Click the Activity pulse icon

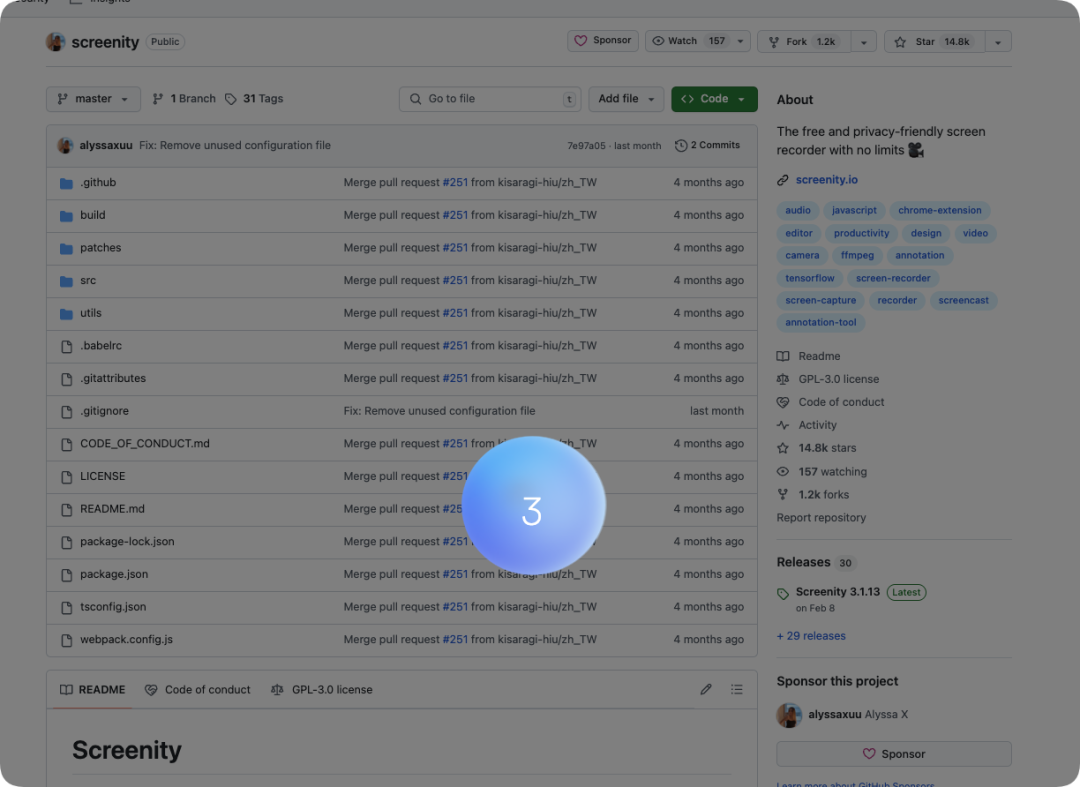coord(782,425)
